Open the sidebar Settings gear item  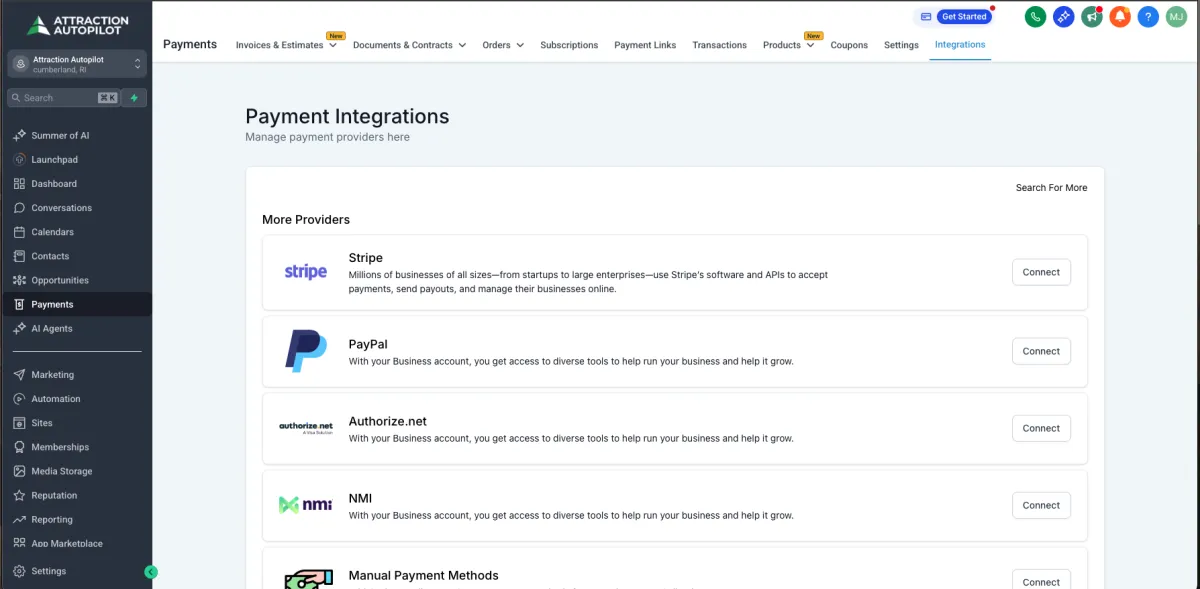pos(48,571)
